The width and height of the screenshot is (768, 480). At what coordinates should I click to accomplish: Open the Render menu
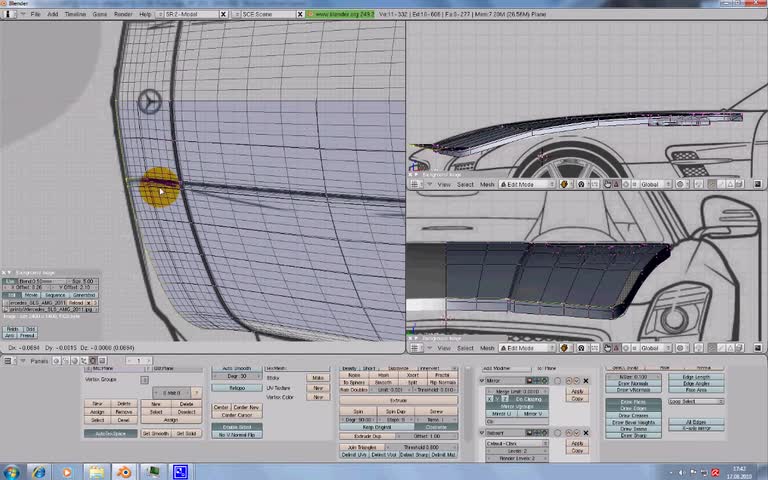click(x=123, y=14)
